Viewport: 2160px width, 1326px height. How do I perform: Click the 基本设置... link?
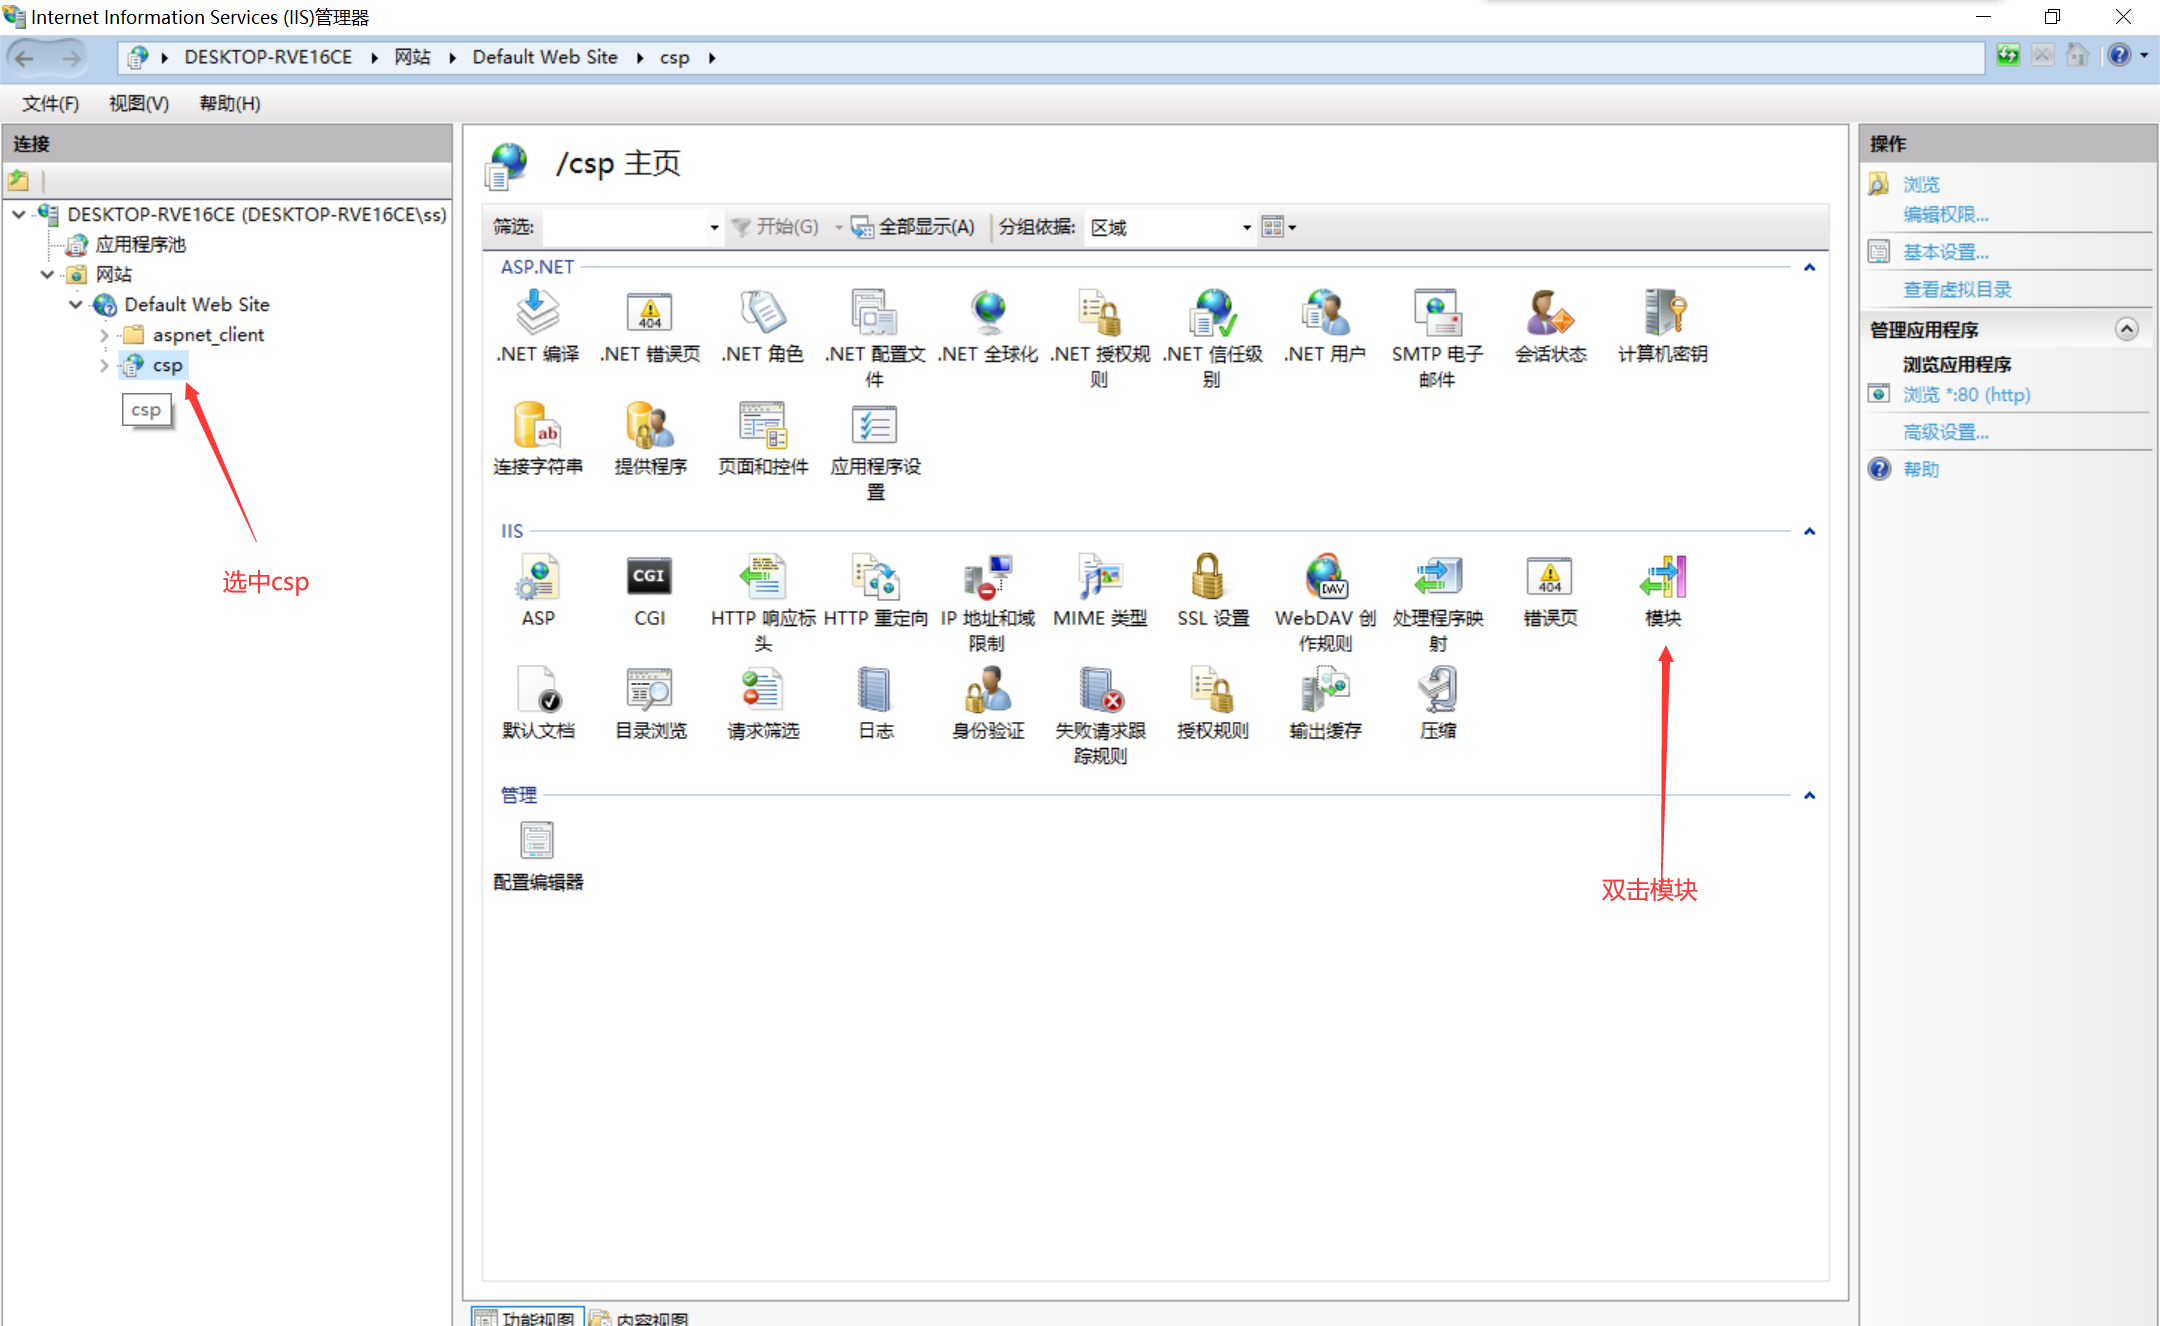1945,252
